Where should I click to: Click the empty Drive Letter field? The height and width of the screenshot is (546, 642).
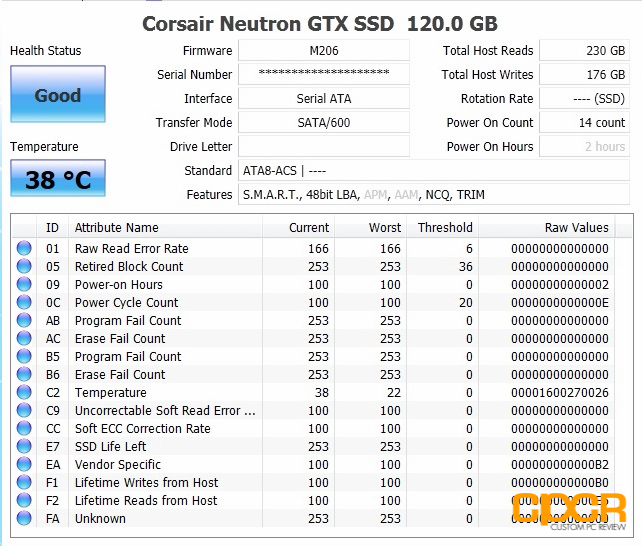tap(324, 147)
